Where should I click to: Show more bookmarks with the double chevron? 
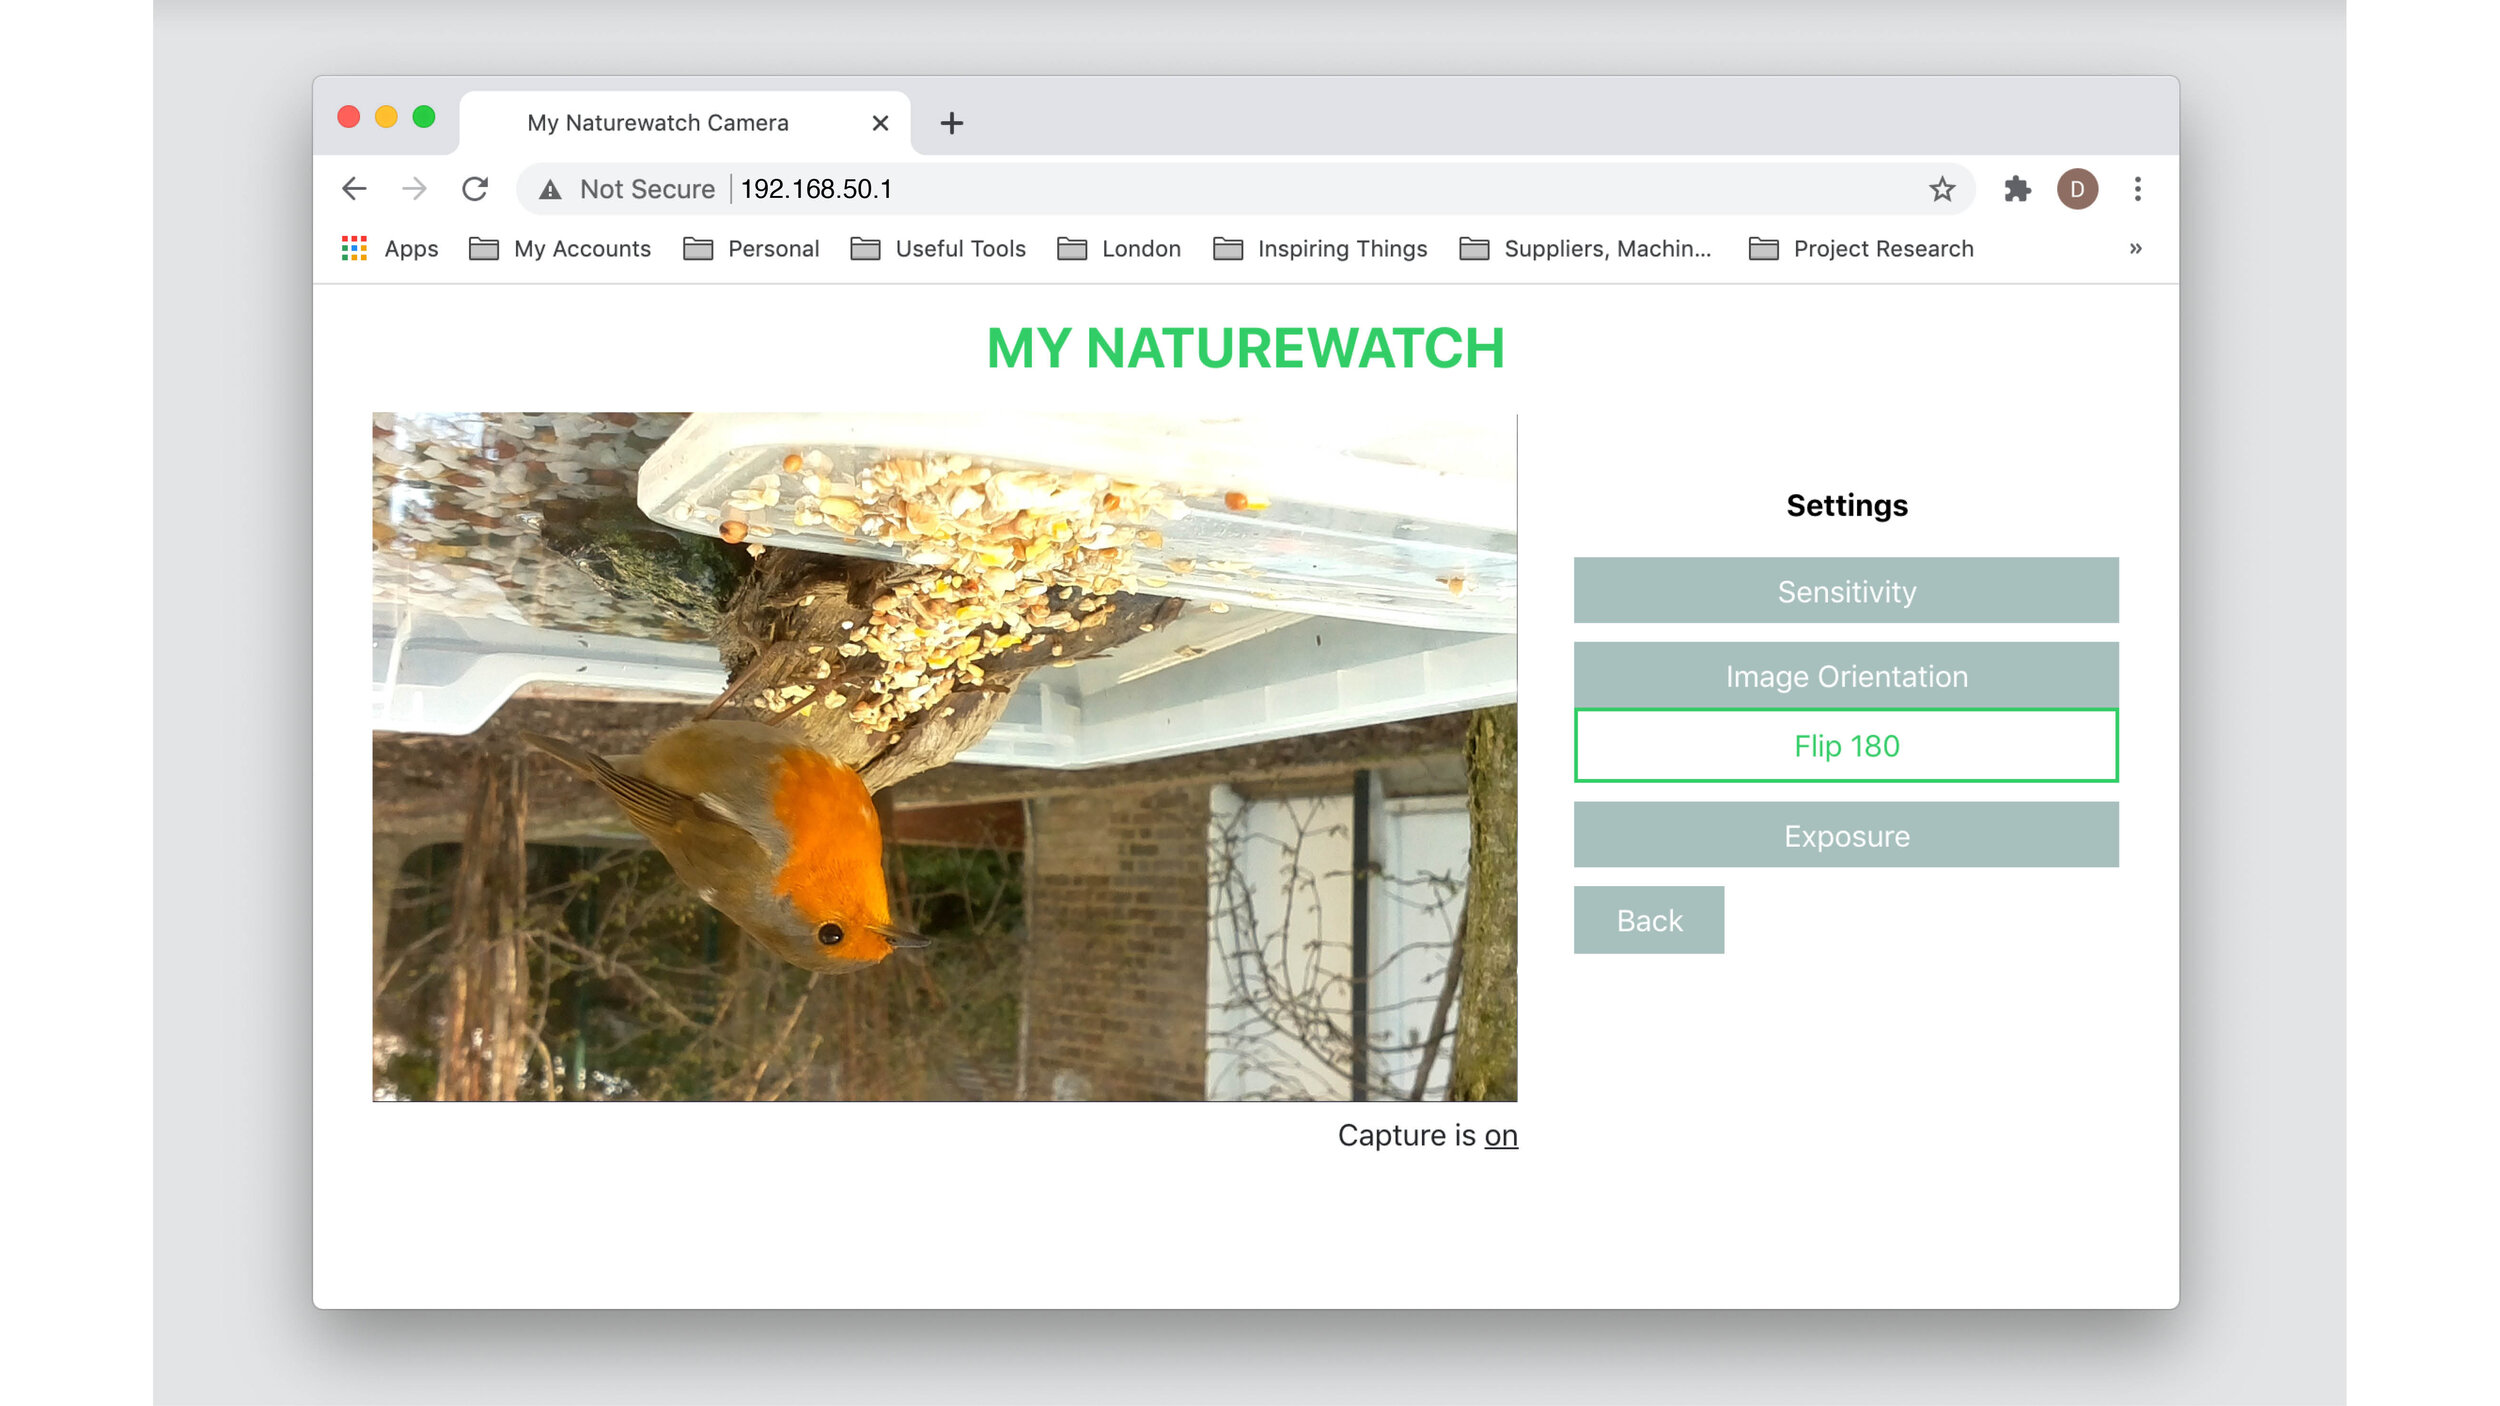pyautogui.click(x=2135, y=248)
